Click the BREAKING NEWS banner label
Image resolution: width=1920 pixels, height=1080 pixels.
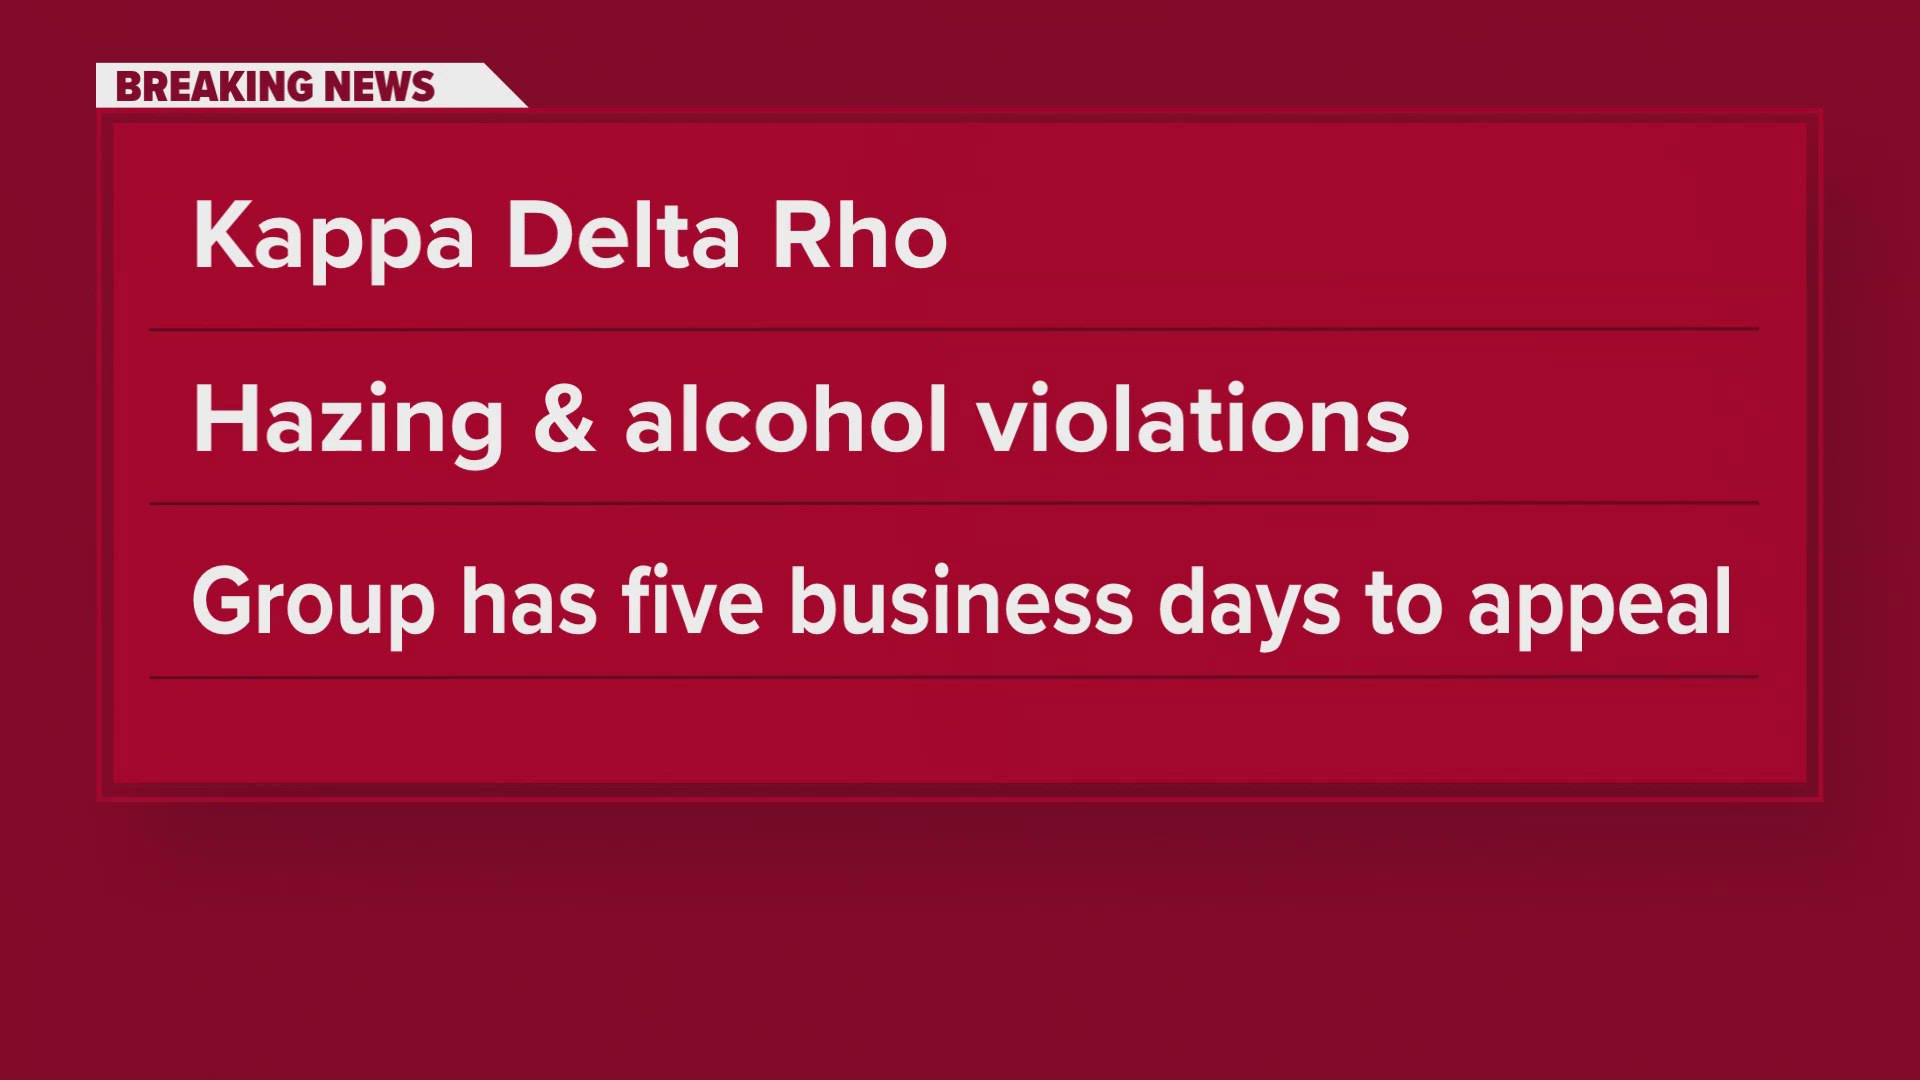275,86
